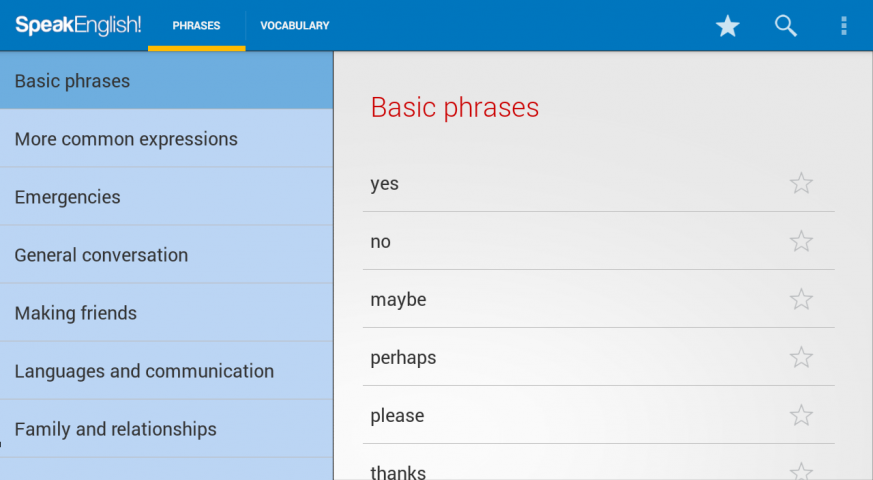Open search with the magnifier icon
The width and height of the screenshot is (873, 480).
pos(786,26)
